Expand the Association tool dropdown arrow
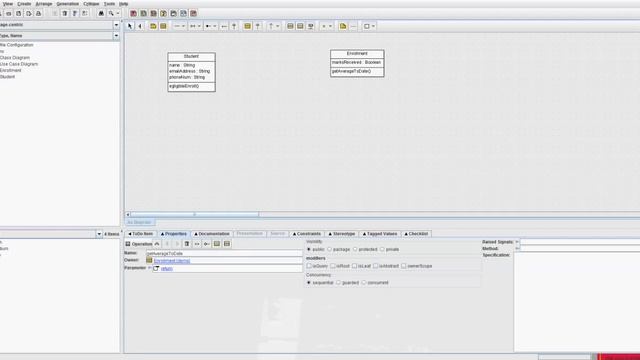This screenshot has width=640, height=360. 183,26
